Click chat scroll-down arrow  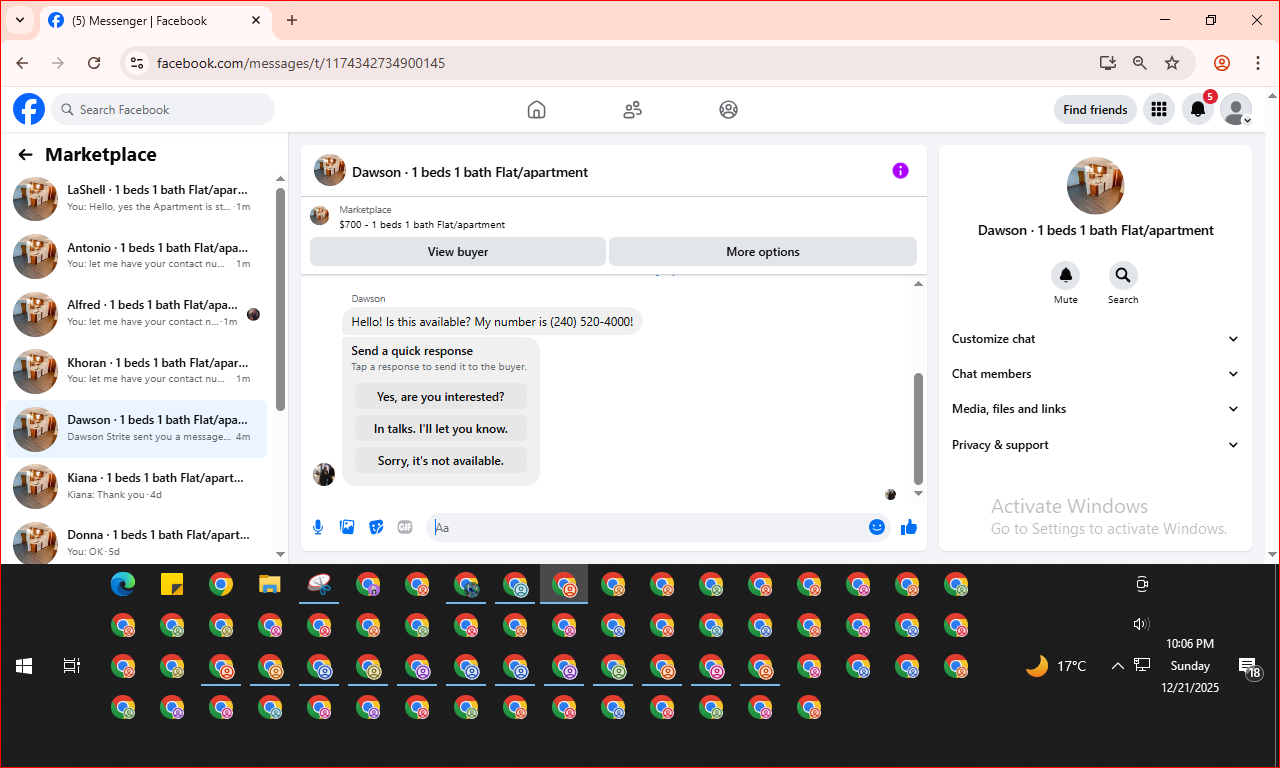(x=919, y=494)
